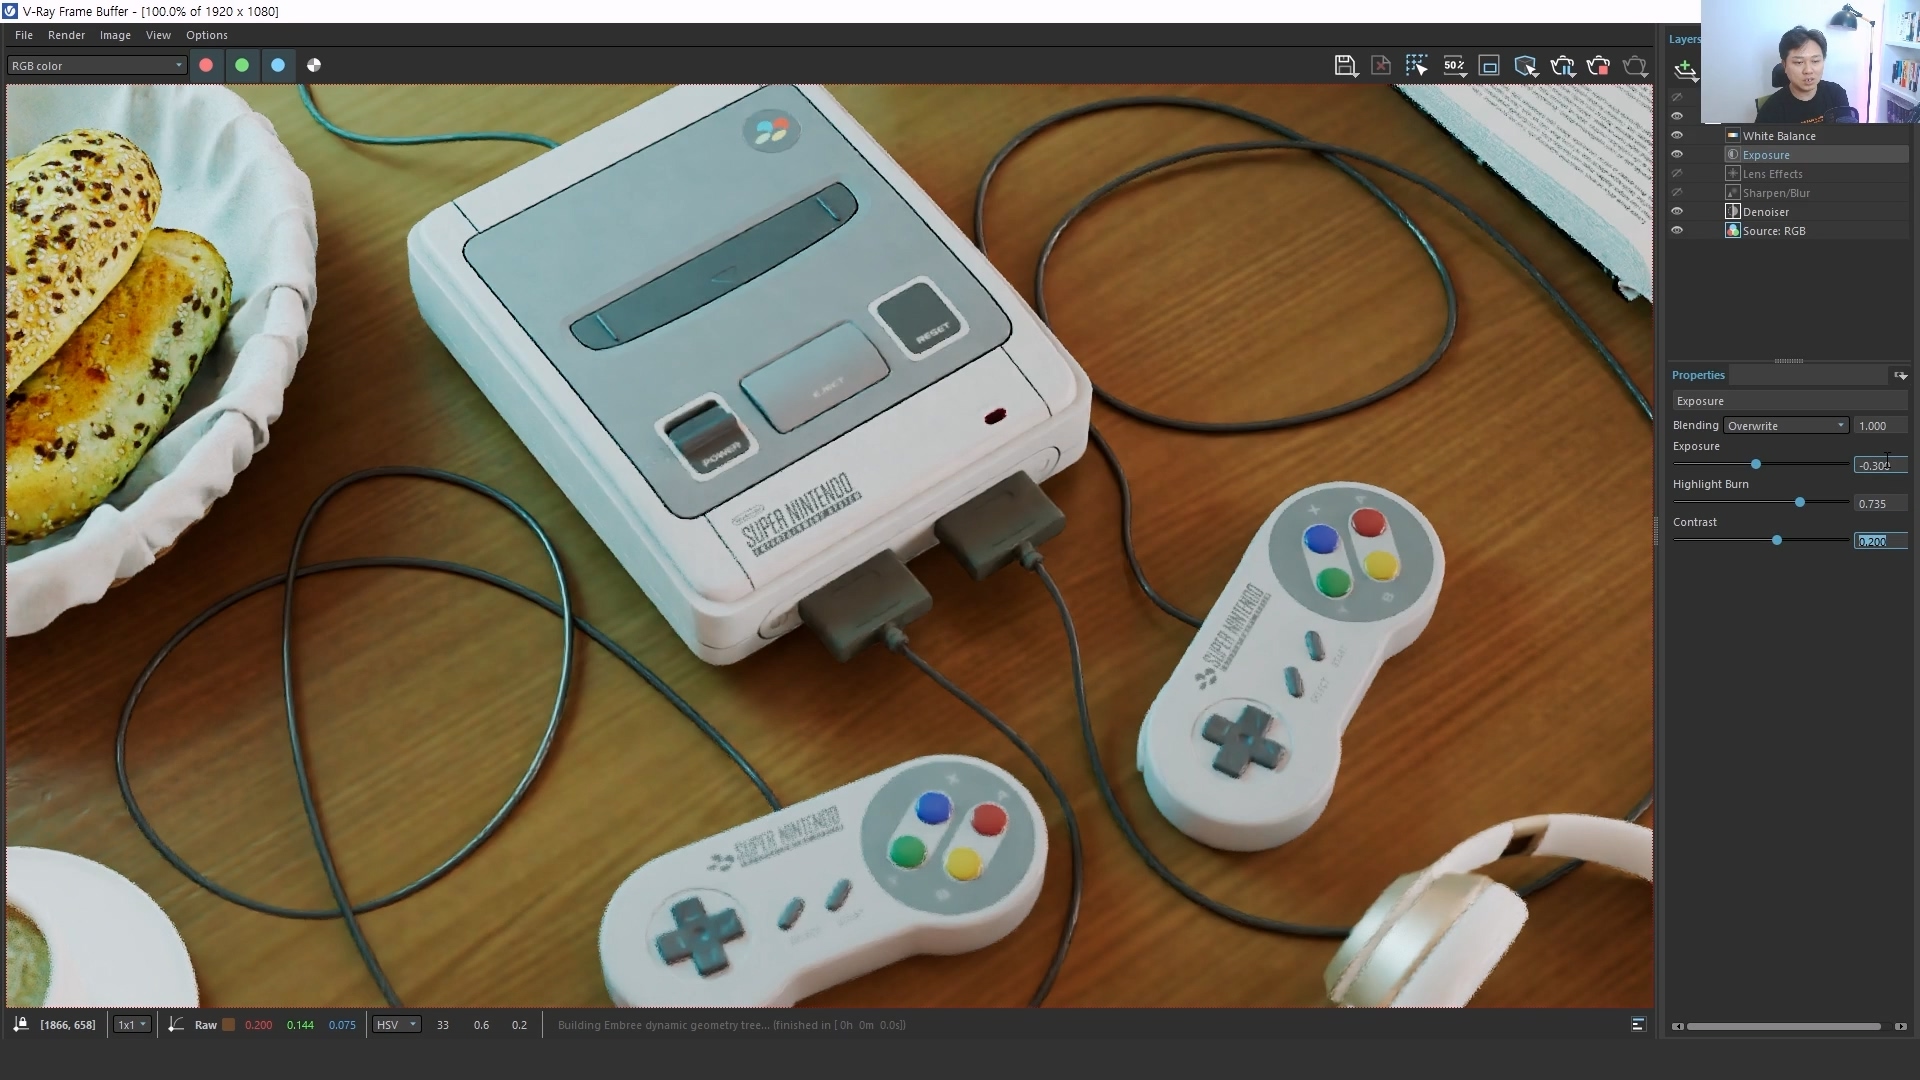1920x1080 pixels.
Task: Click the Blending amount 1.000 field
Action: [1880, 425]
